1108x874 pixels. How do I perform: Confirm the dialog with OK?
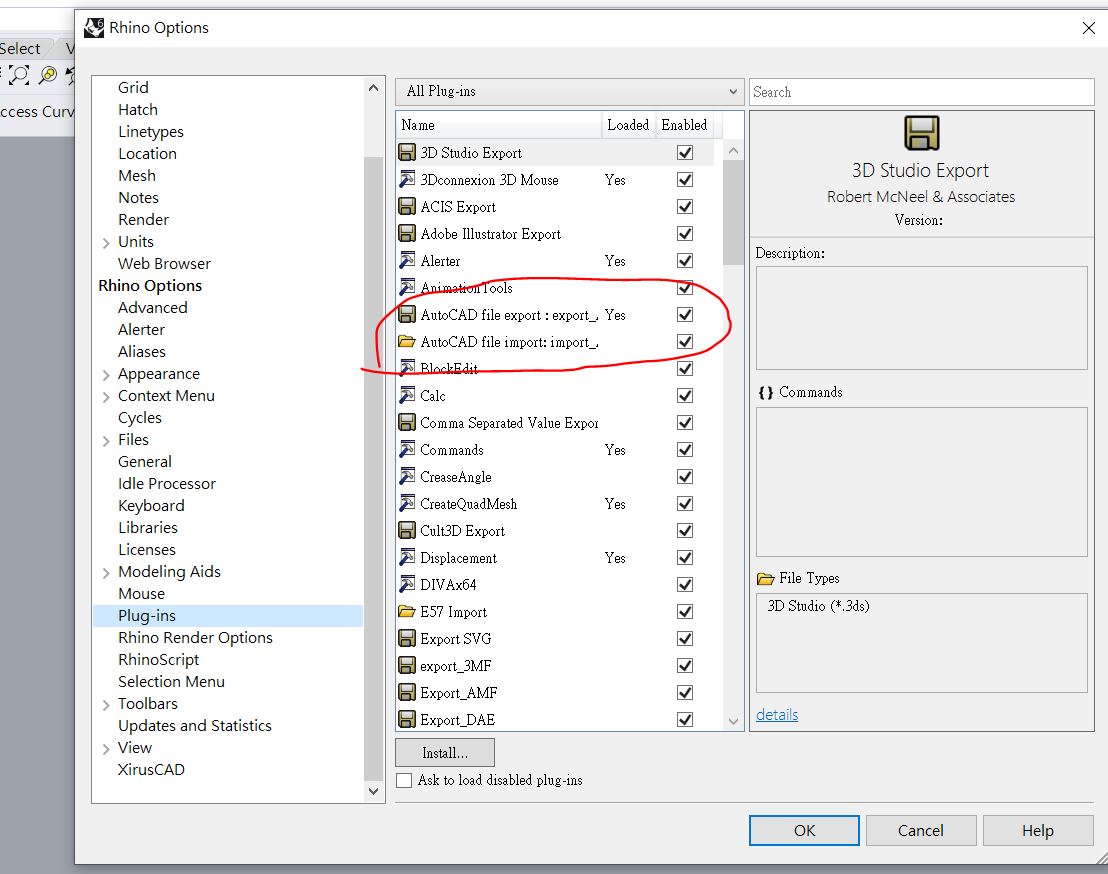(x=804, y=830)
